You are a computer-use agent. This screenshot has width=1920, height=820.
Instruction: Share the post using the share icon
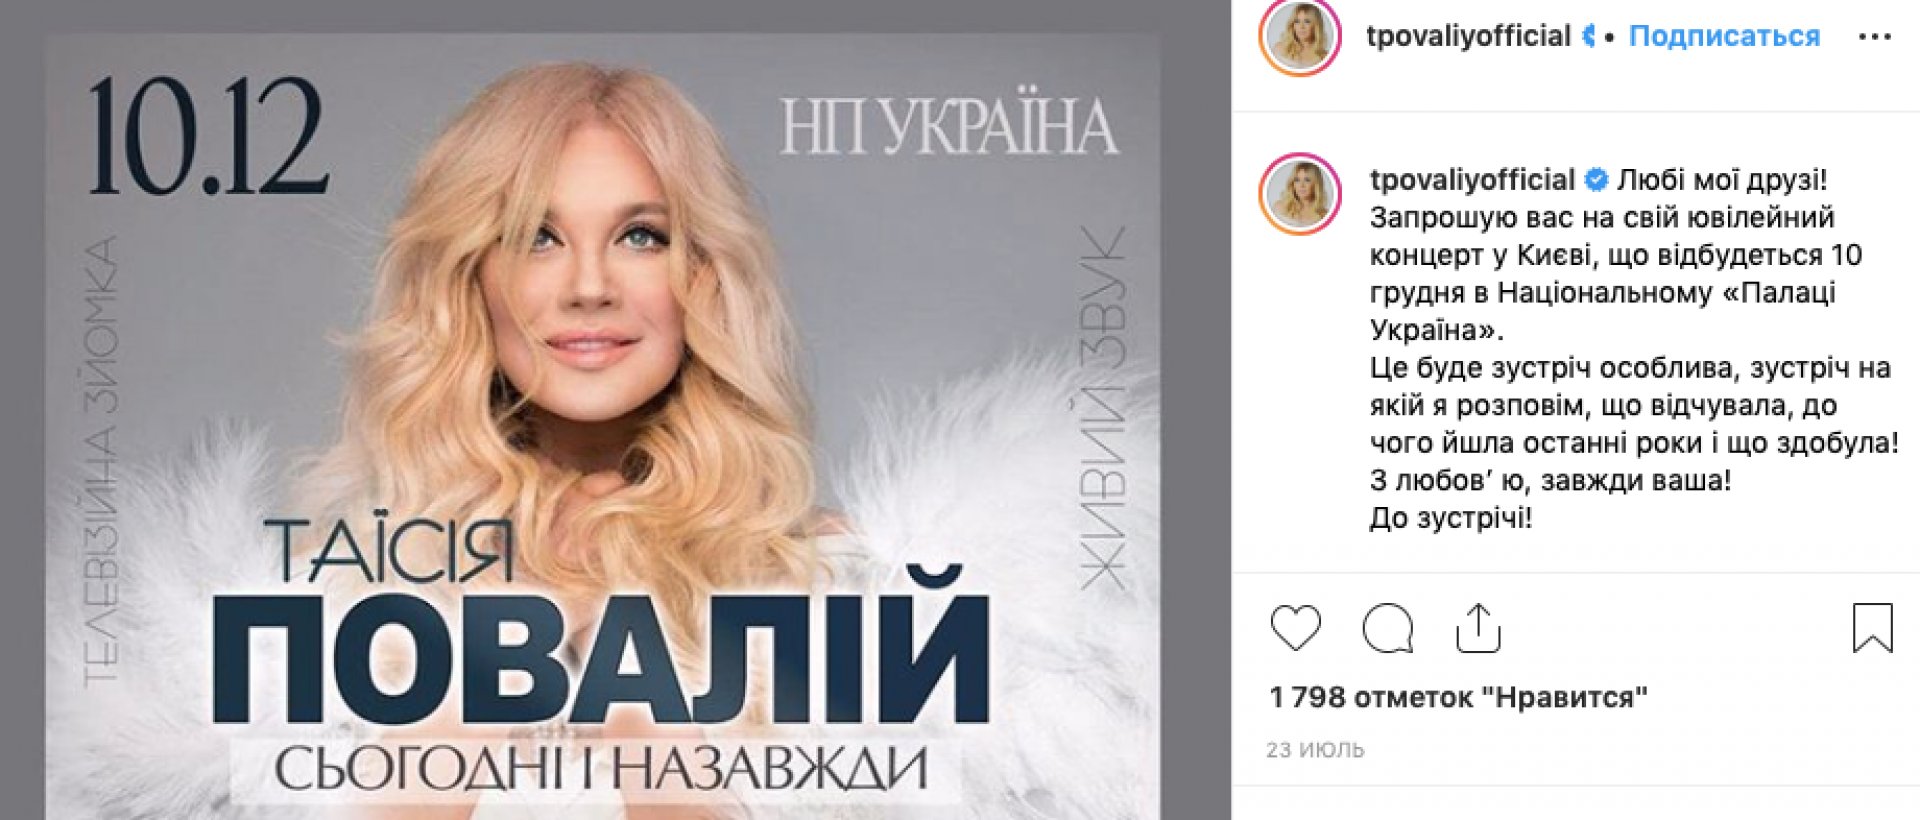coord(1478,628)
